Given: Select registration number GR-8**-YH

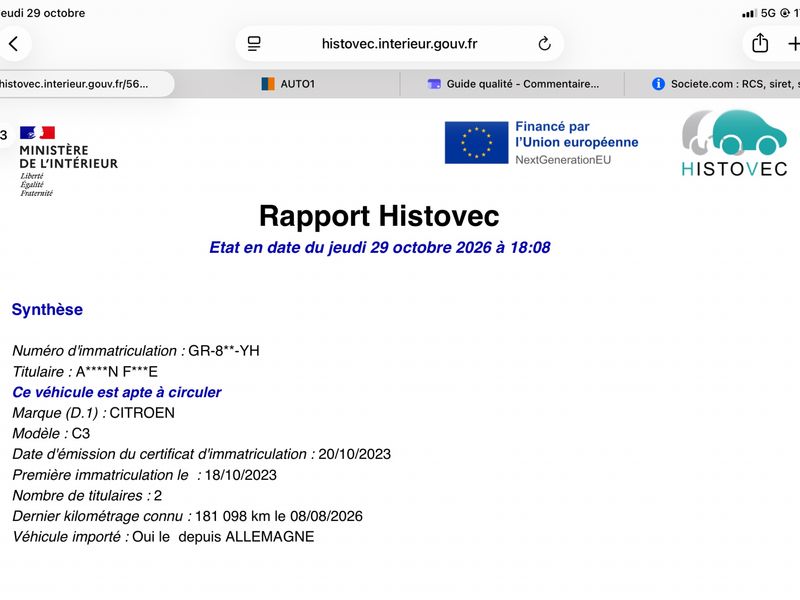Looking at the screenshot, I should (x=224, y=351).
